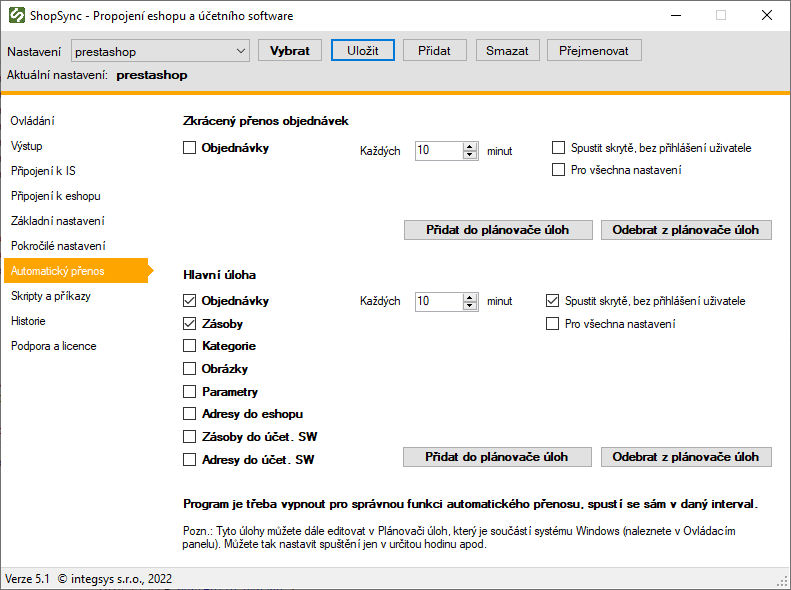Click the upper Odebrat z plánovače úloh button
The image size is (791, 590).
(686, 230)
